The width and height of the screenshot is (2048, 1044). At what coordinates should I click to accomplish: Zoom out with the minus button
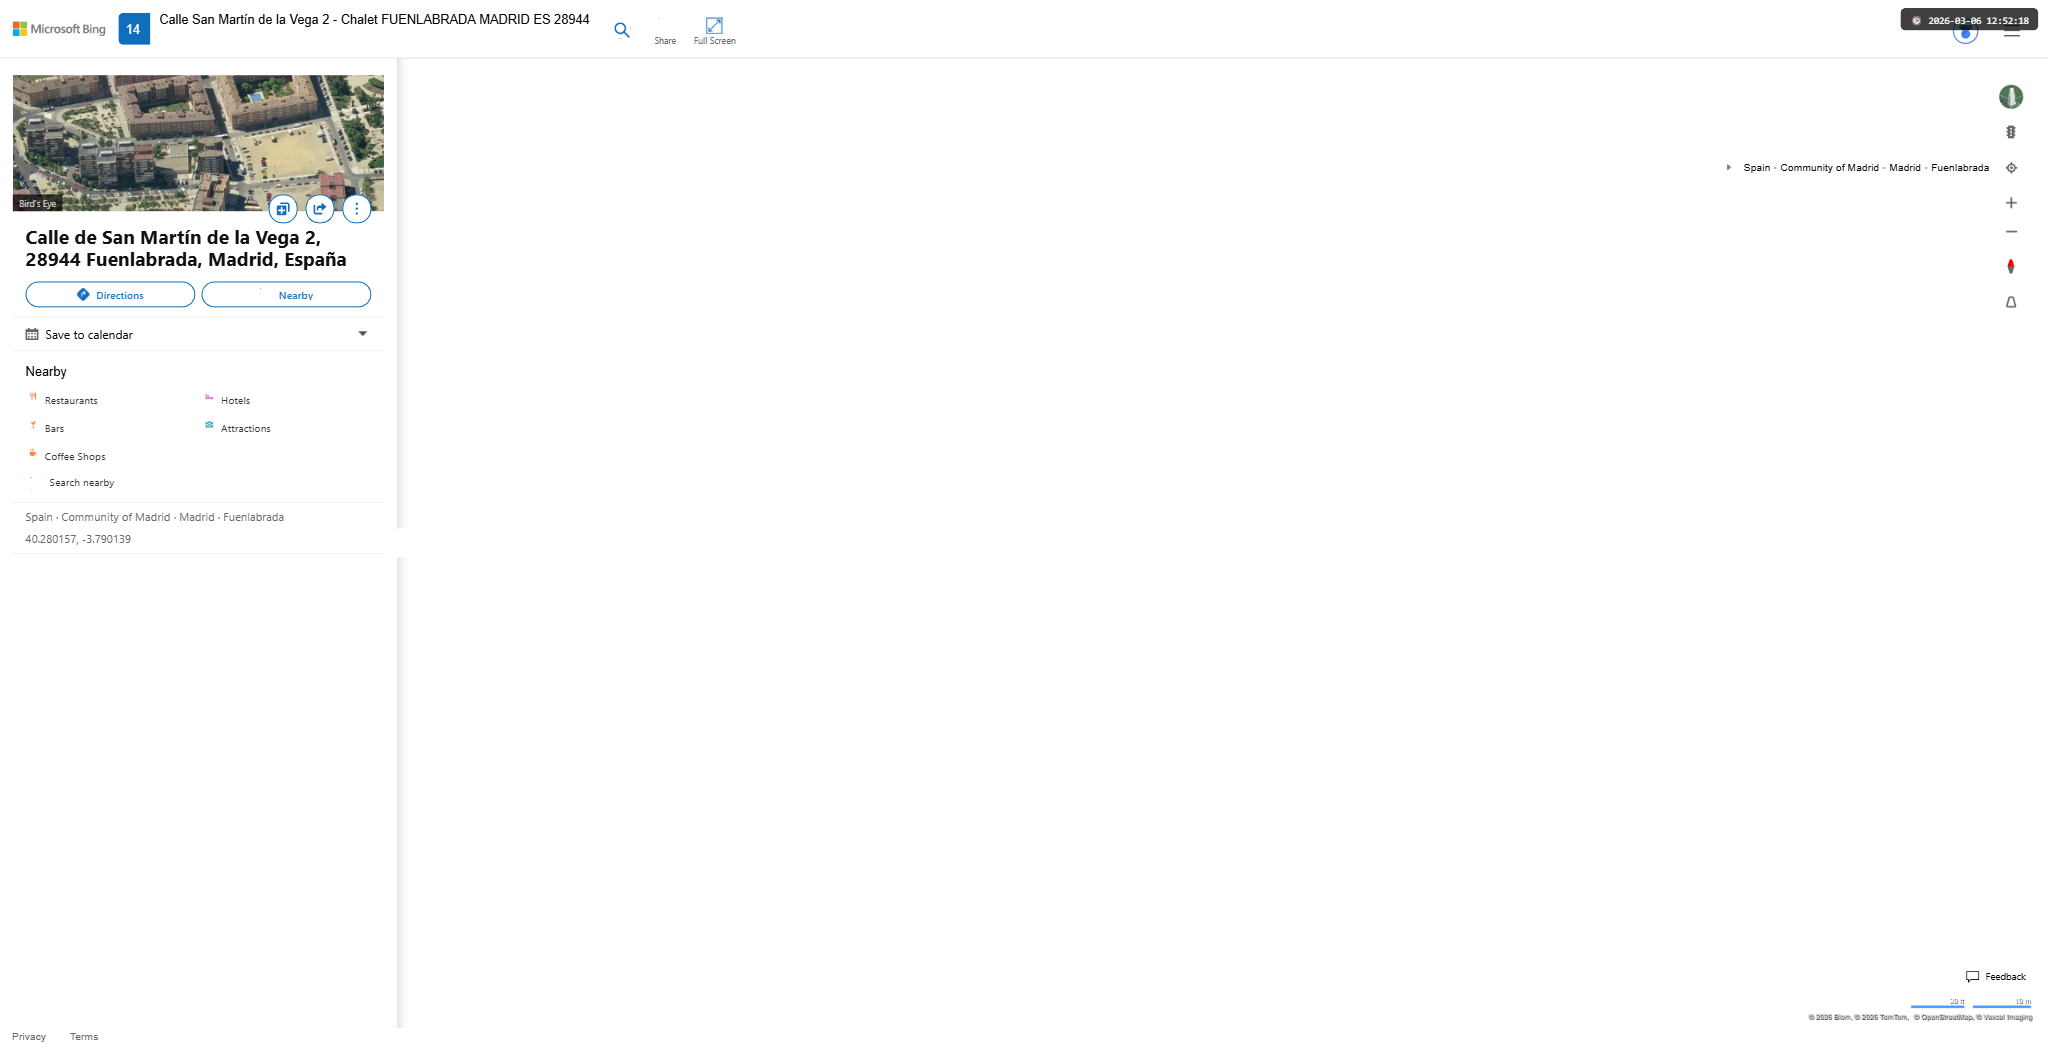2011,232
